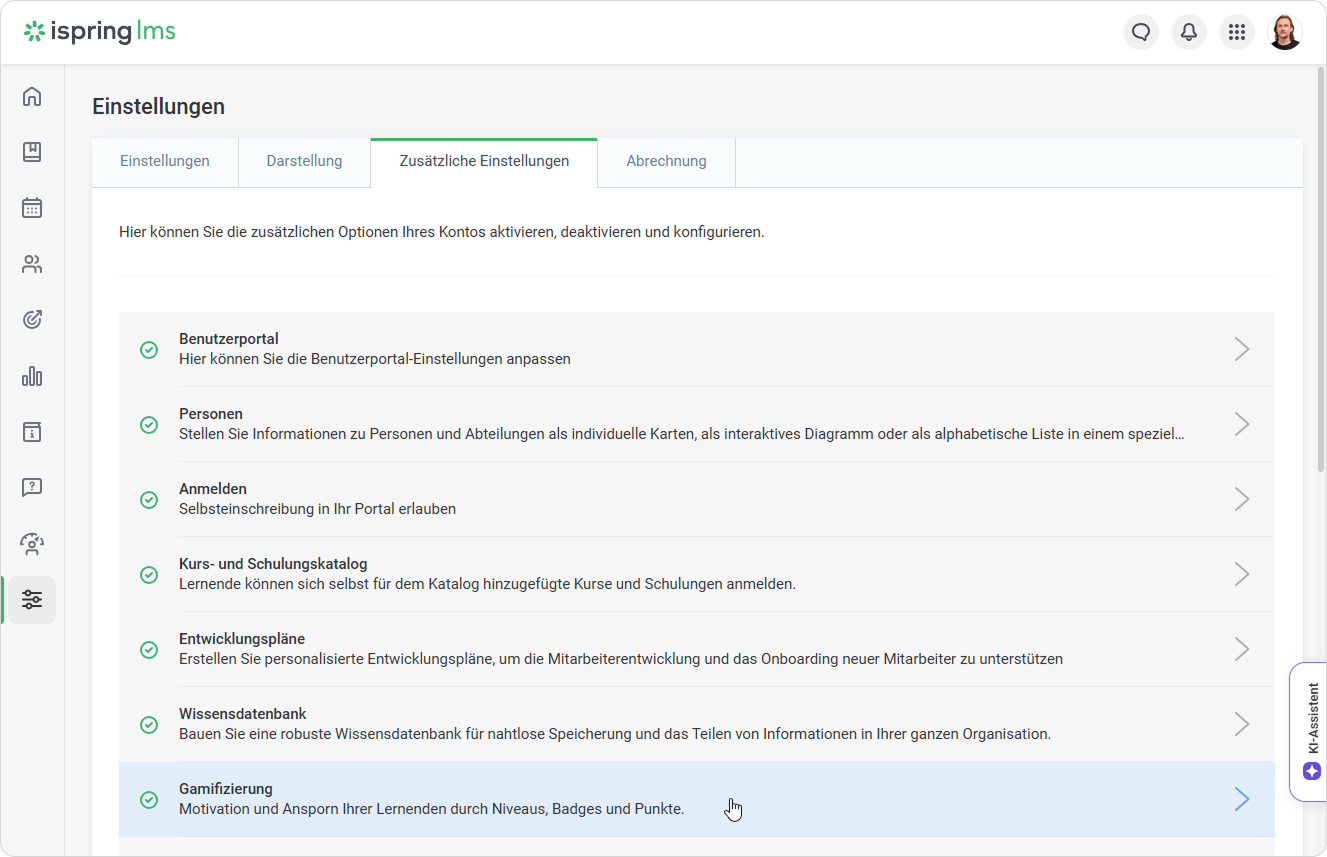The height and width of the screenshot is (857, 1327).
Task: Open the Darstellung tab
Action: click(304, 160)
